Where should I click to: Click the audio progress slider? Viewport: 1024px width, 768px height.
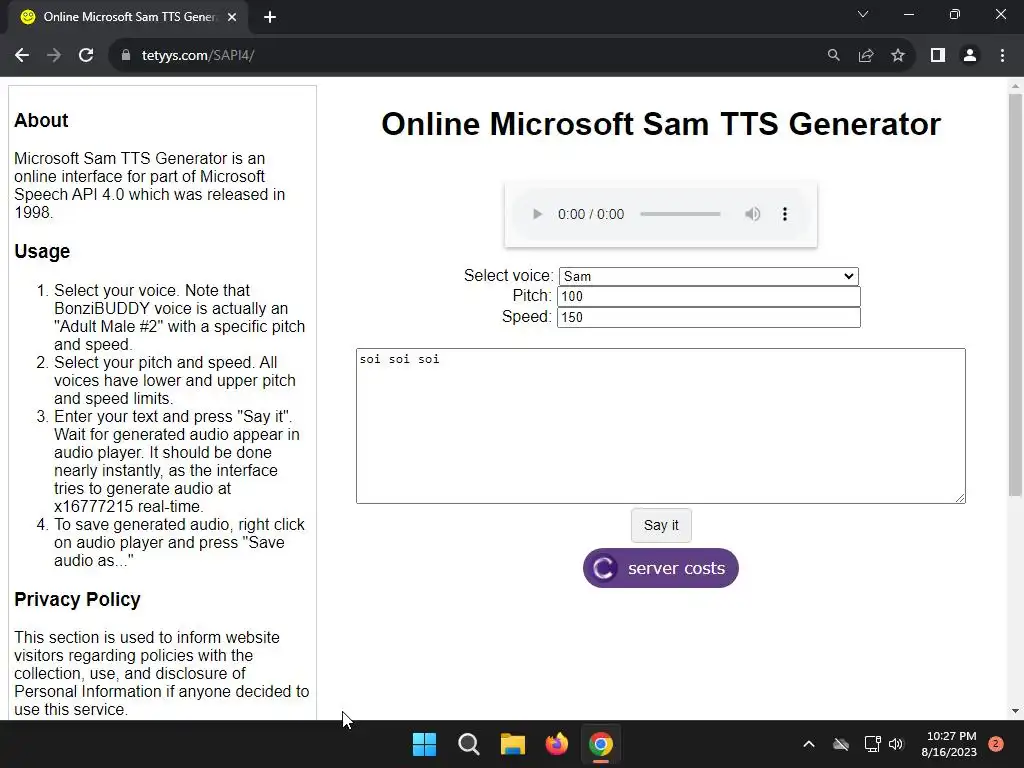[680, 214]
